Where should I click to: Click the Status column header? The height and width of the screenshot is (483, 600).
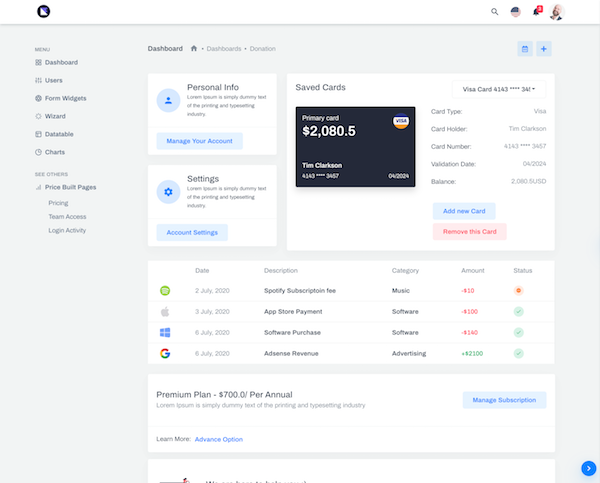click(523, 271)
